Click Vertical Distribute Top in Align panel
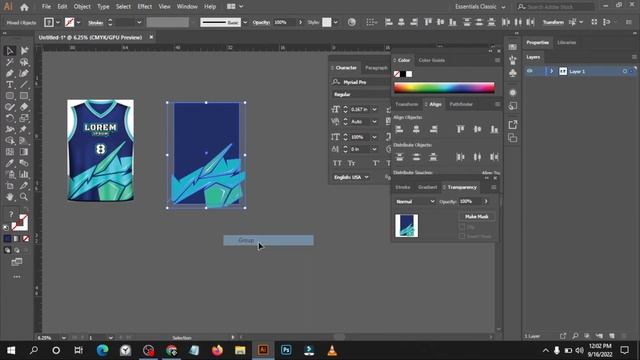The height and width of the screenshot is (360, 640). click(x=400, y=157)
